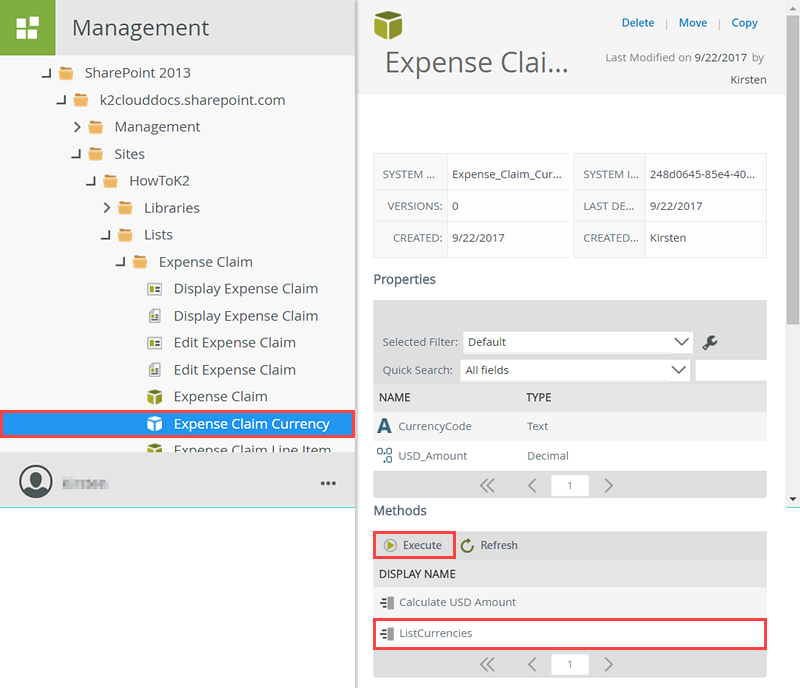Go to first page of Methods list
Image resolution: width=800 pixels, height=688 pixels.
[487, 664]
